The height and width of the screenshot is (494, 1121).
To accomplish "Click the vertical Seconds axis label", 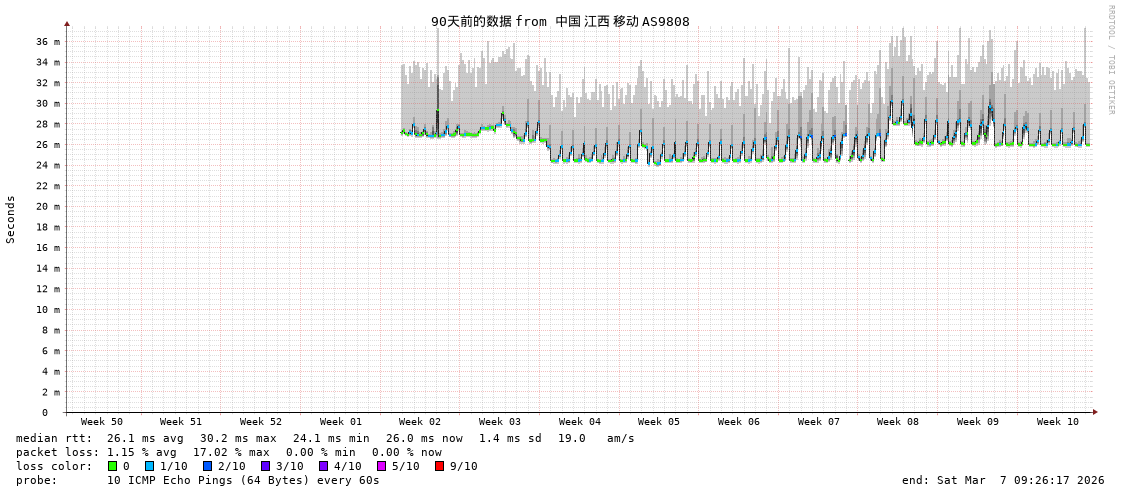I will (x=11, y=219).
